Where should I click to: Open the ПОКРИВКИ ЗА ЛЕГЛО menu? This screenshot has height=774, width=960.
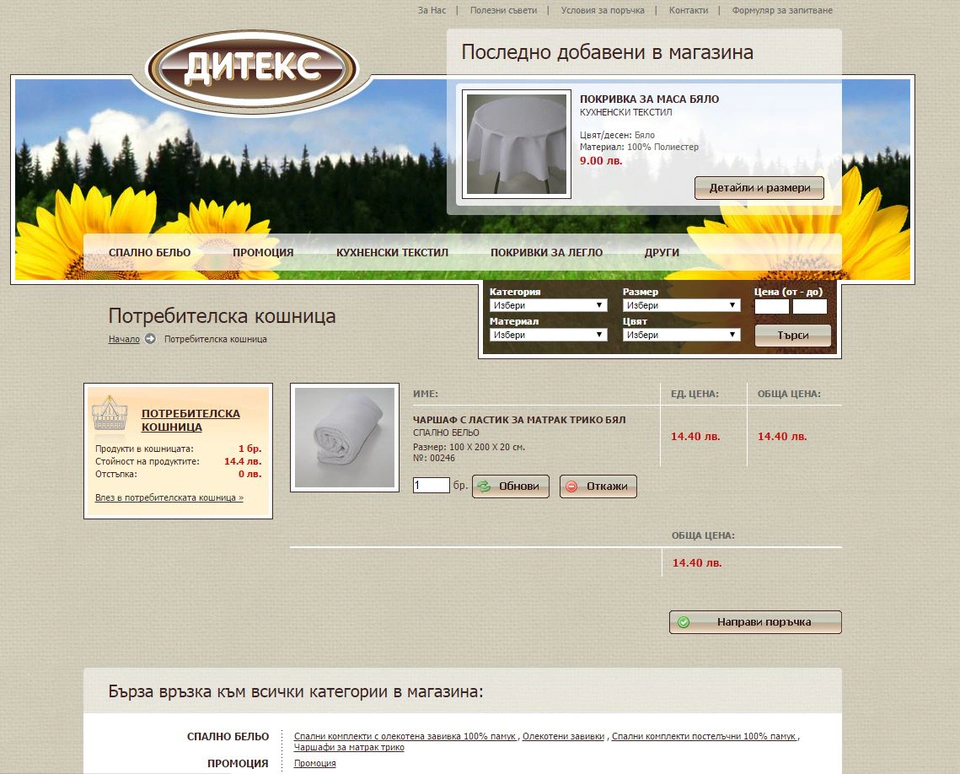pyautogui.click(x=546, y=252)
